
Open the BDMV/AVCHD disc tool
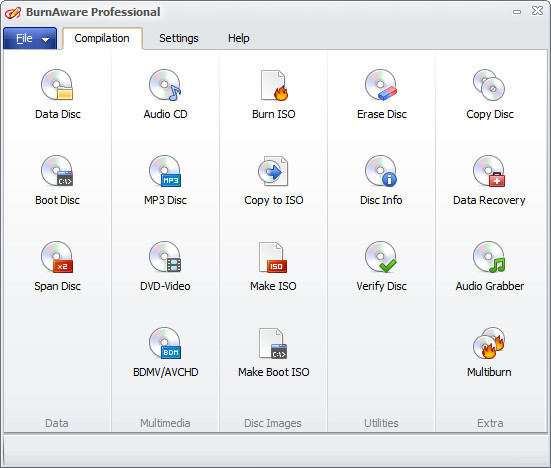[165, 352]
